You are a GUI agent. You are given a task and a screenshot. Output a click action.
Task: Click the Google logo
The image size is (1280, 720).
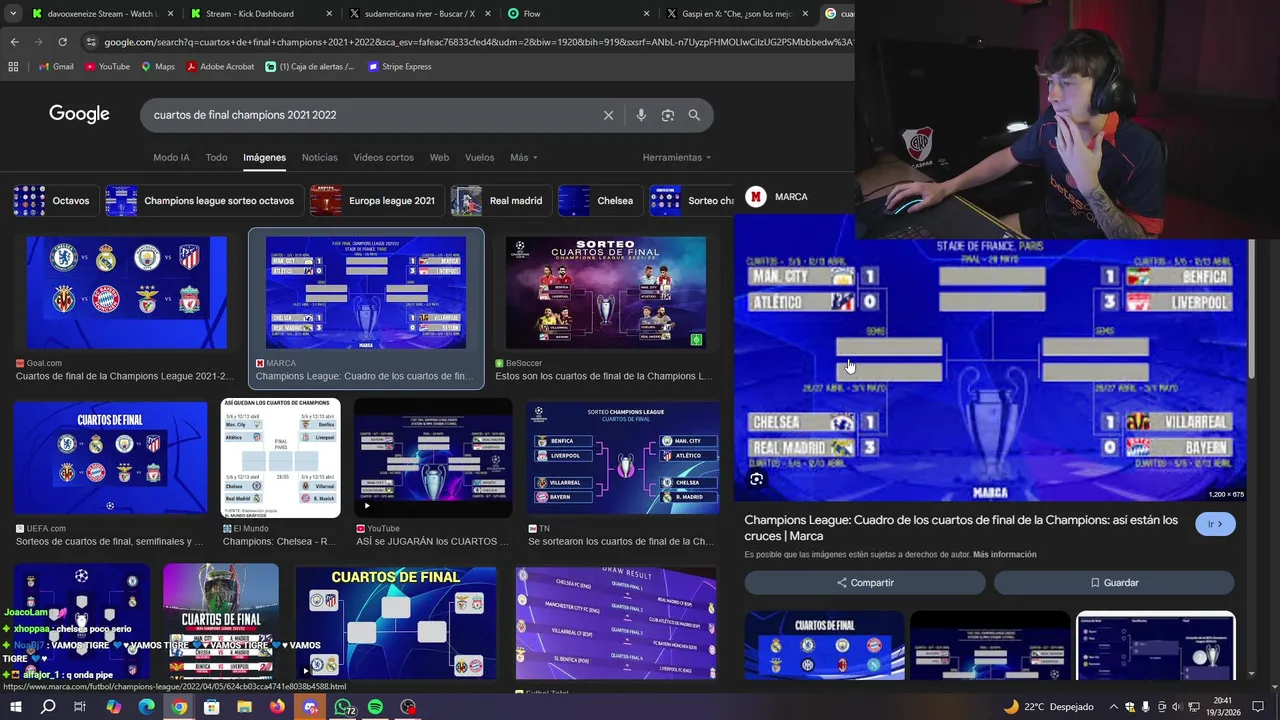(x=79, y=114)
